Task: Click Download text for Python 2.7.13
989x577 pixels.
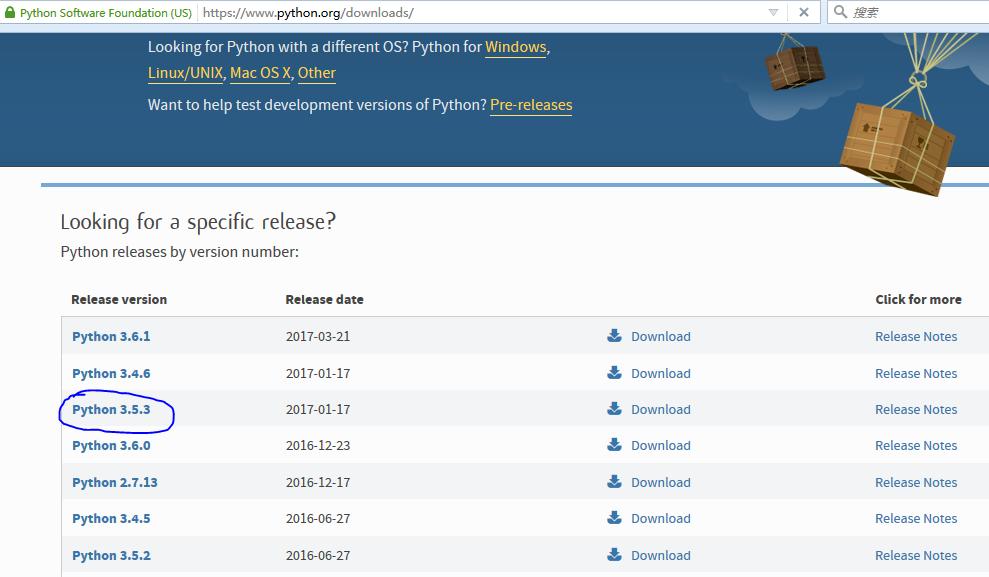Action: 661,482
